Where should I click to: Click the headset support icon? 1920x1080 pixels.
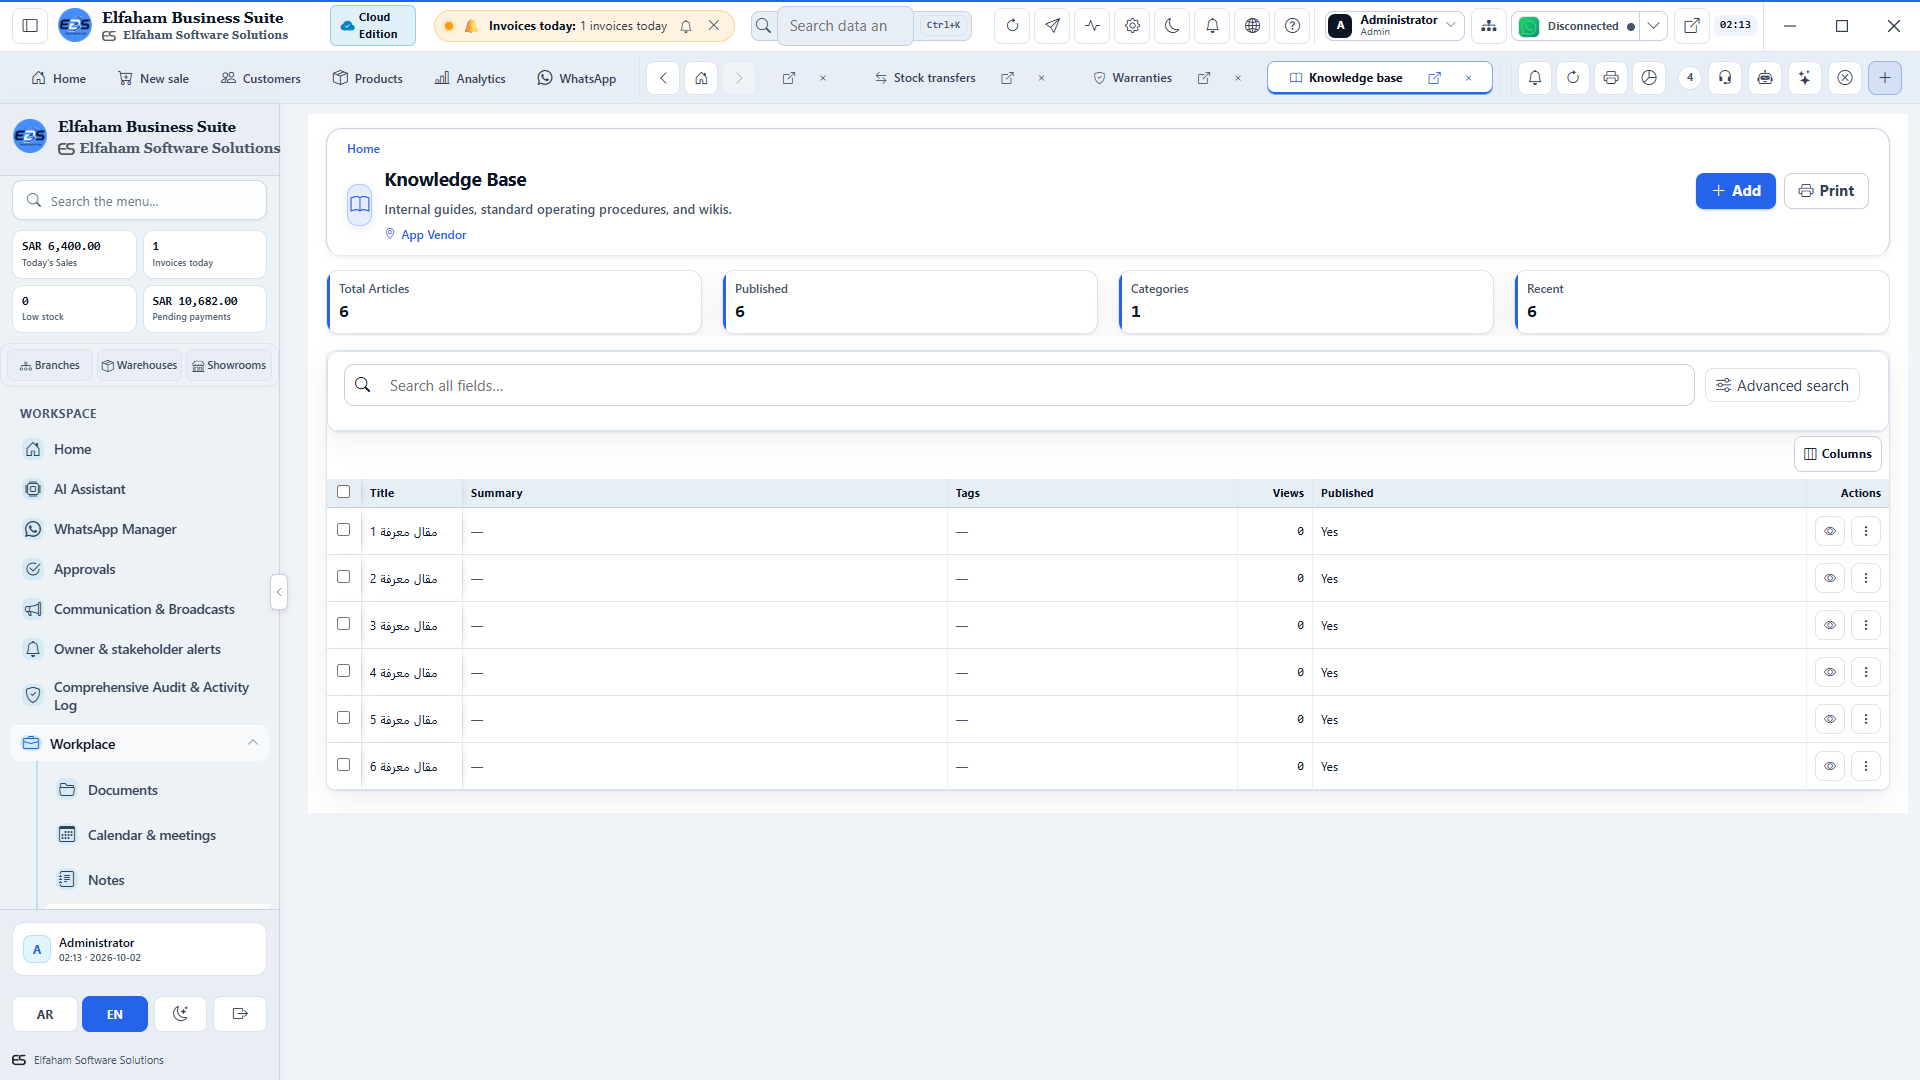coord(1725,77)
